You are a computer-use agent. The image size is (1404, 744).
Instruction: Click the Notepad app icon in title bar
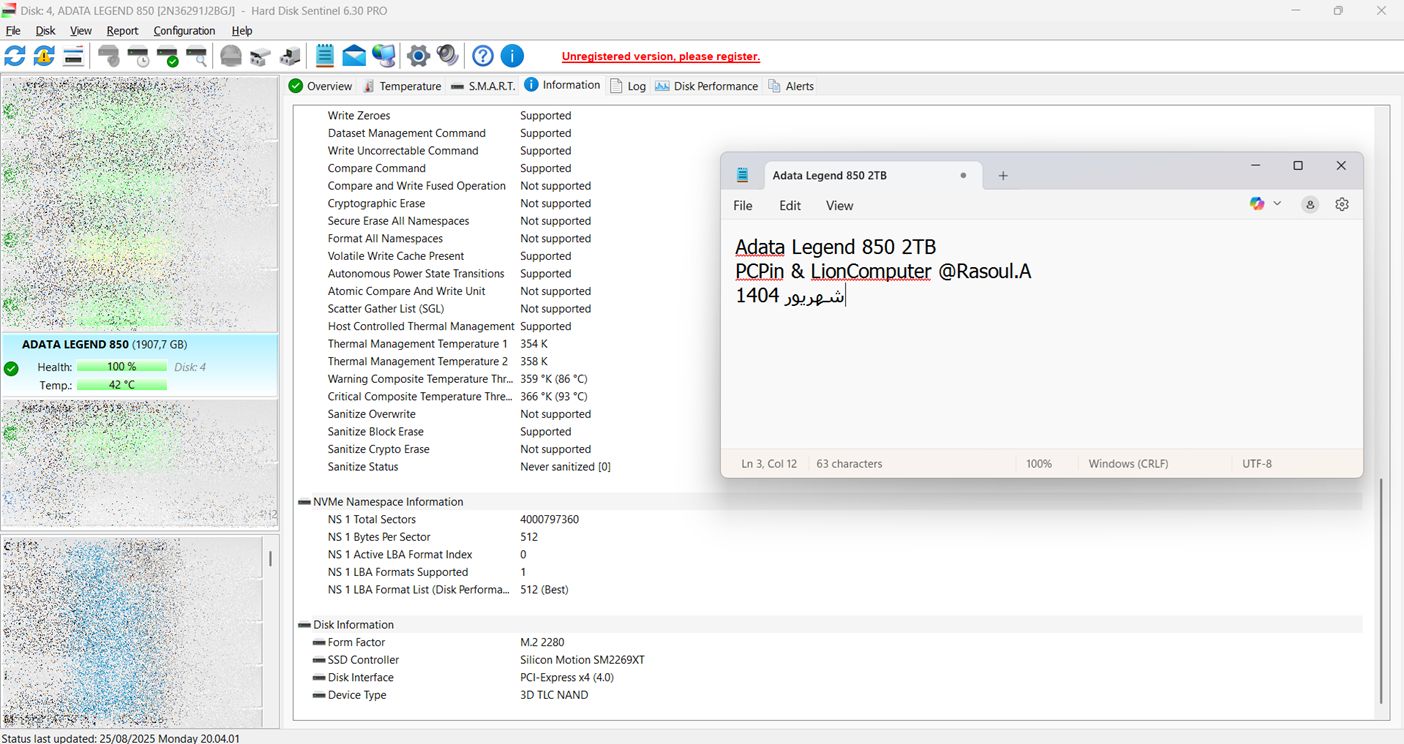742,175
